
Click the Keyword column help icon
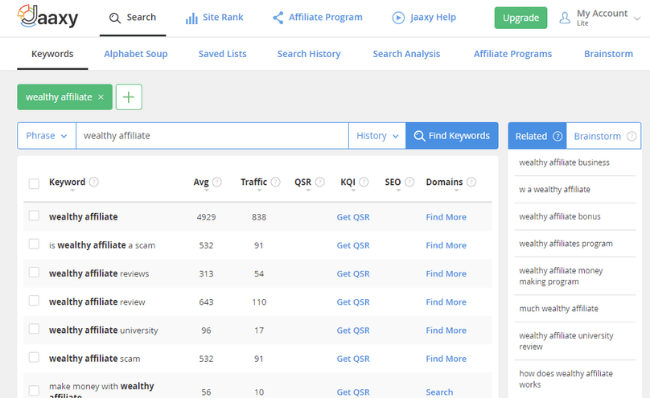94,182
